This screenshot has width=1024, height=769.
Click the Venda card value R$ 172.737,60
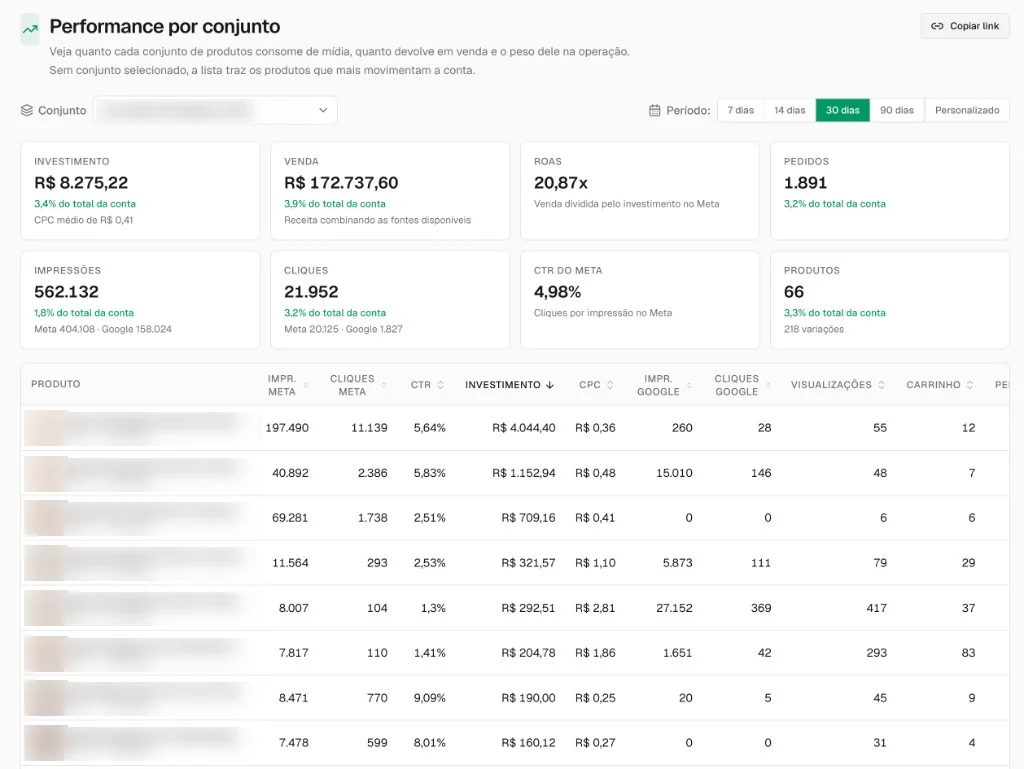tap(341, 183)
